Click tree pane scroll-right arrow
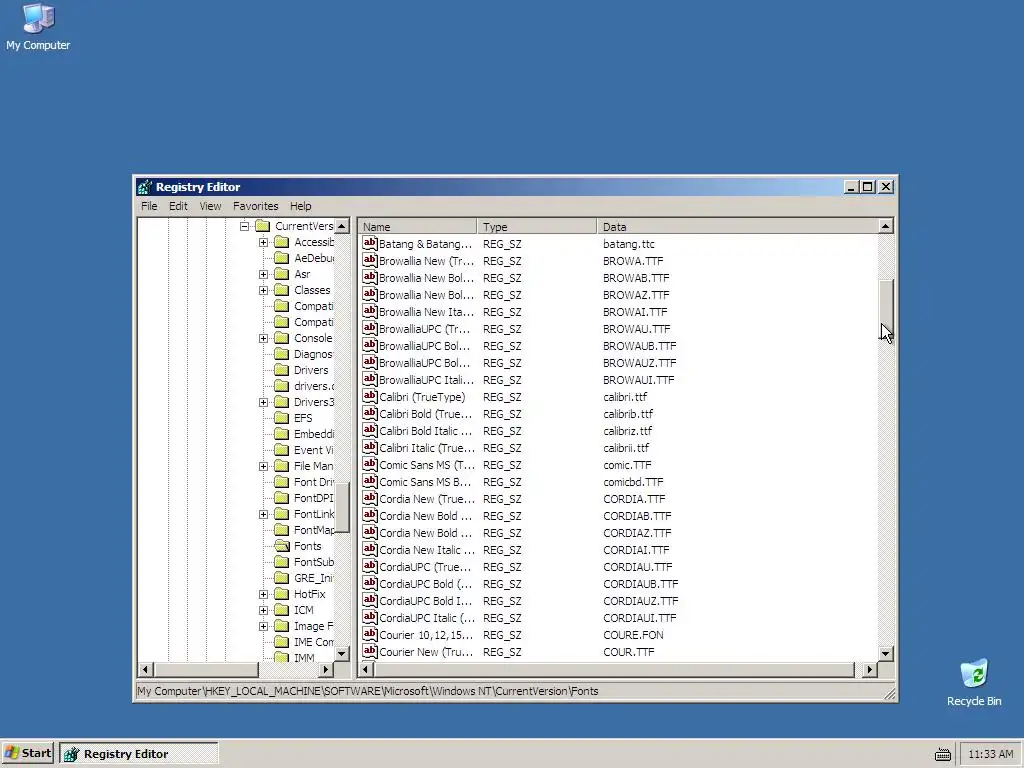The height and width of the screenshot is (768, 1024). pos(326,669)
